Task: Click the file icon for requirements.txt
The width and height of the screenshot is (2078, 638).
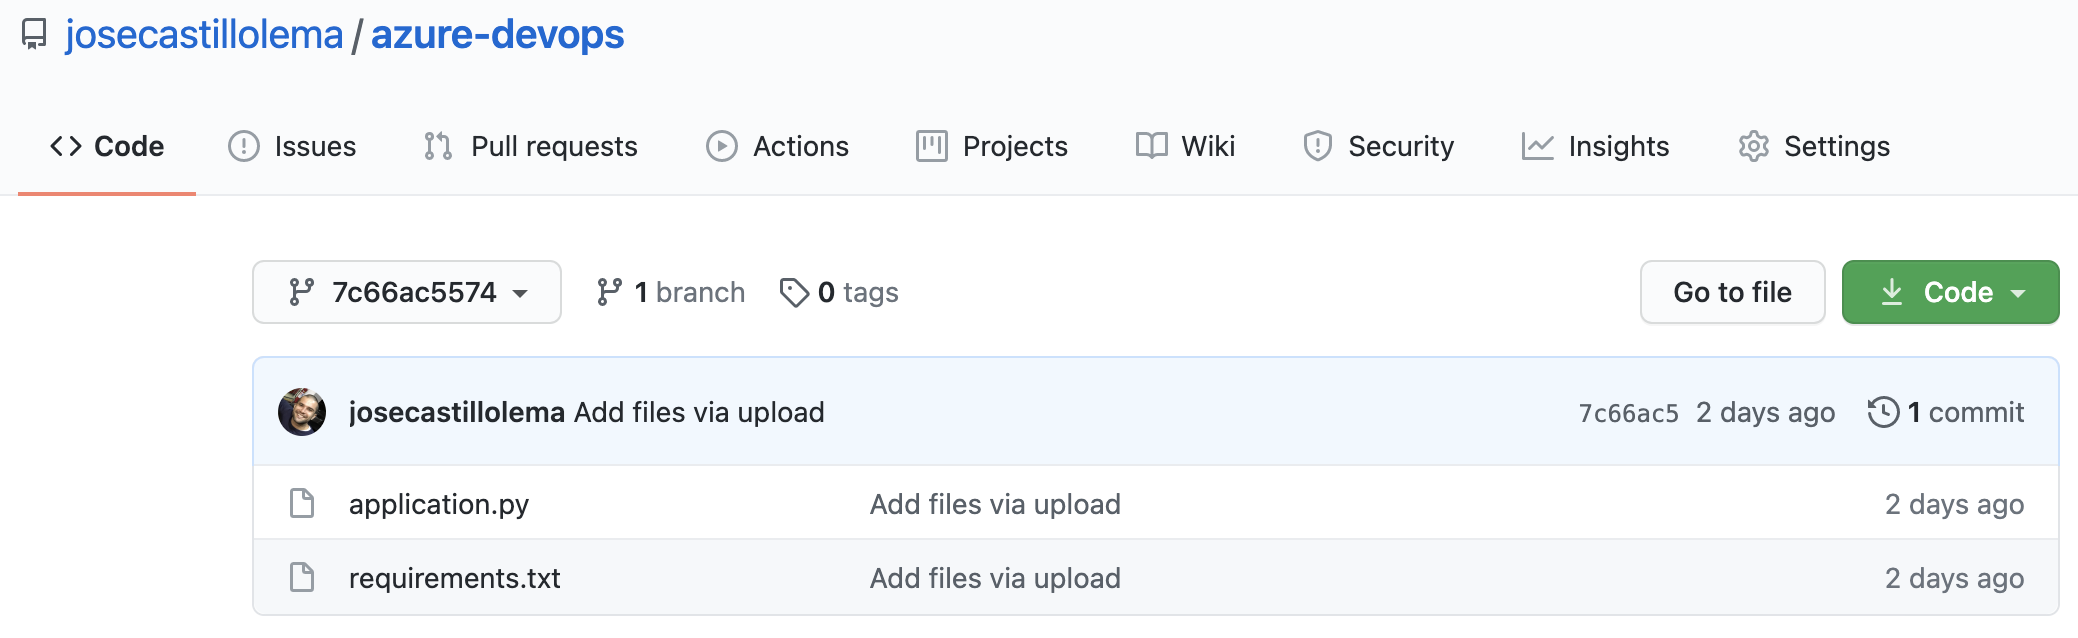Action: [302, 577]
